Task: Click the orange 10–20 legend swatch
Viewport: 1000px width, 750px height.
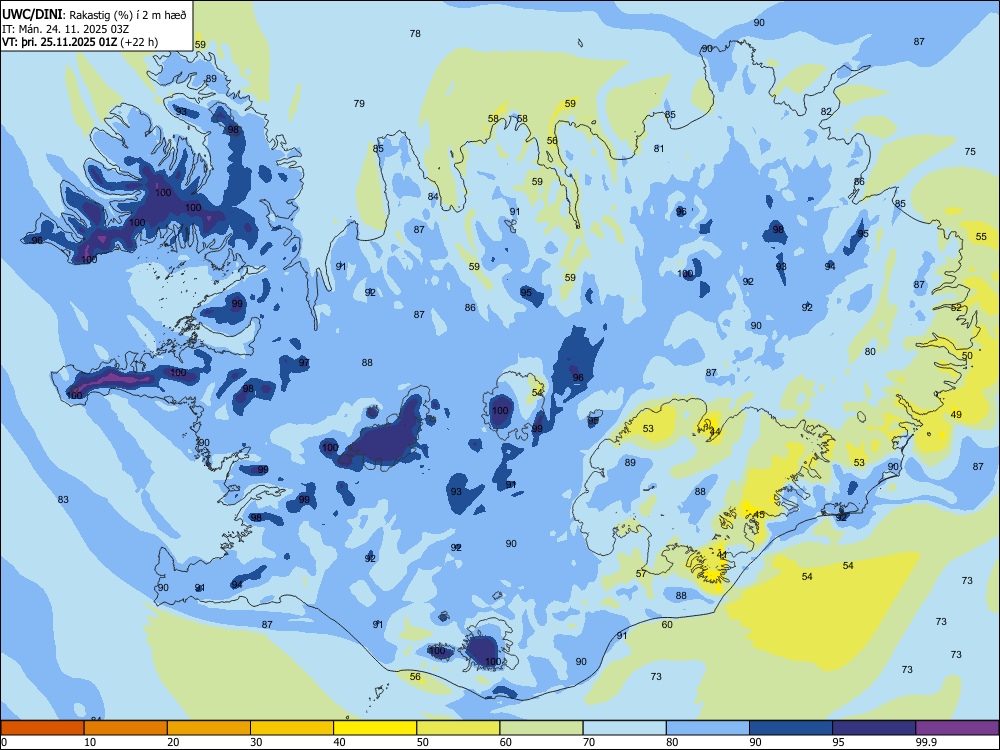Action: tap(126, 728)
